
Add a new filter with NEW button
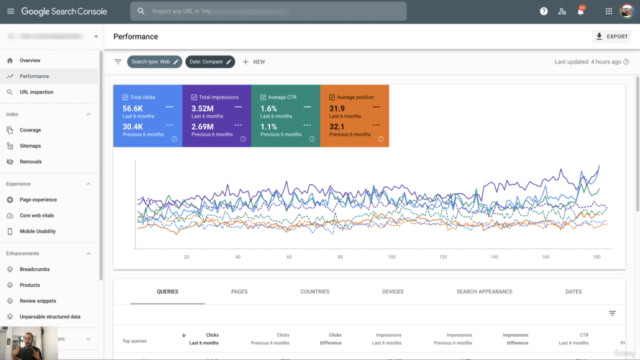click(254, 62)
